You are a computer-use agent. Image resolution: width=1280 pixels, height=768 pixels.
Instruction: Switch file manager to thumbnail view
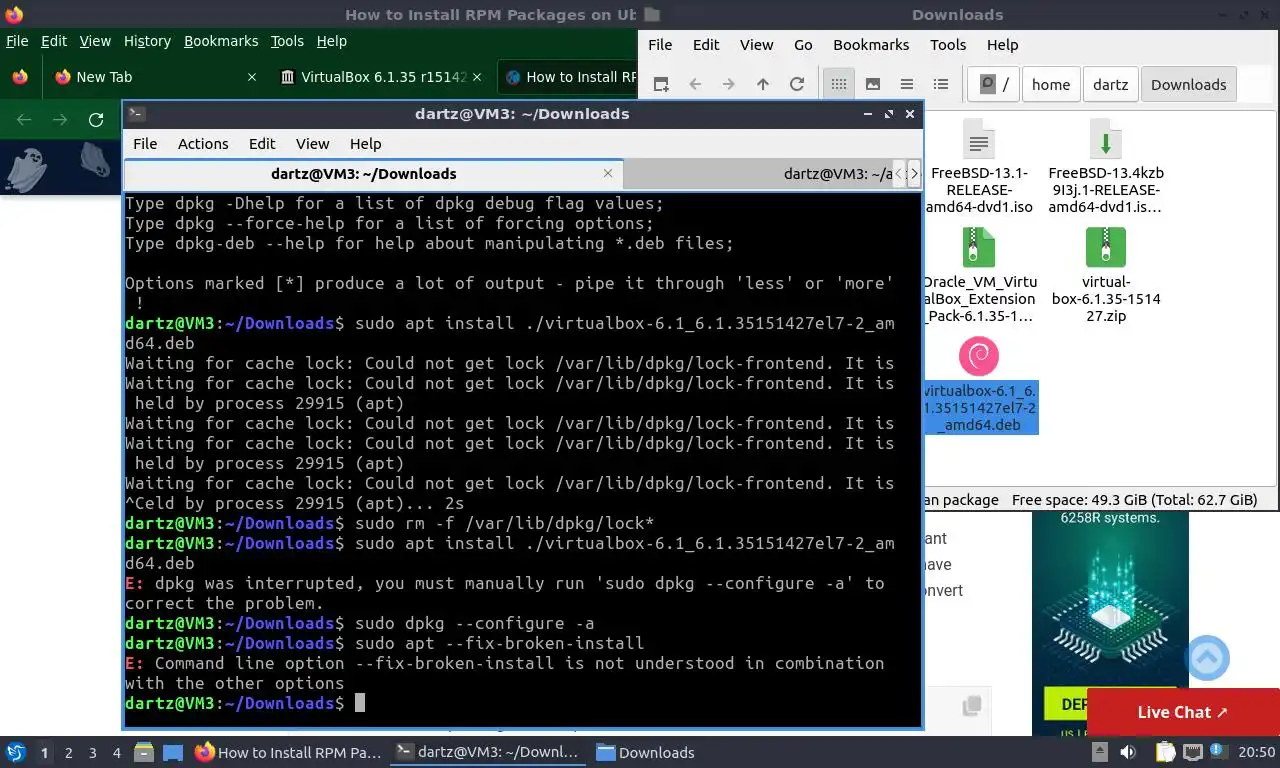point(873,85)
